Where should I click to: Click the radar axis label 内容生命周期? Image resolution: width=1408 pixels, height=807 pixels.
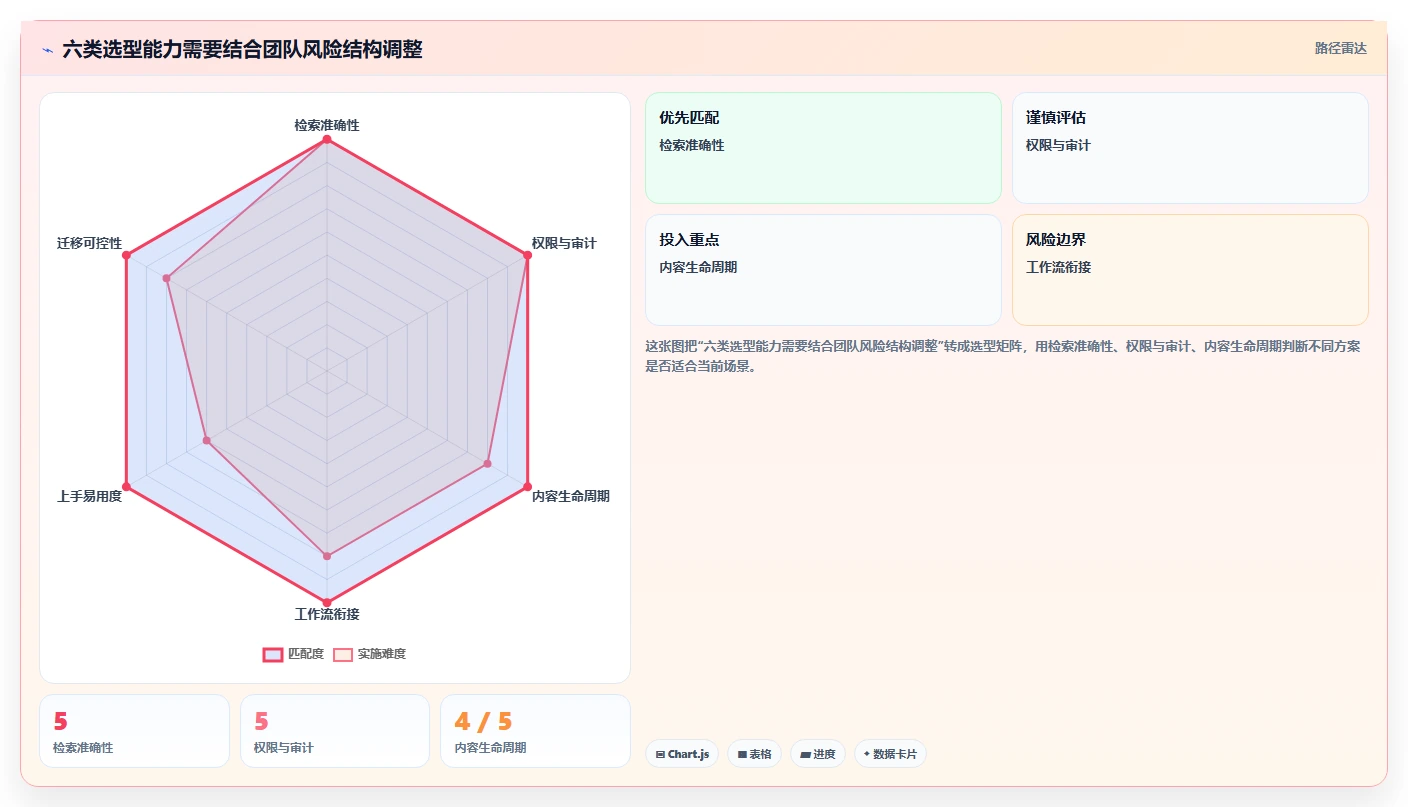coord(570,496)
